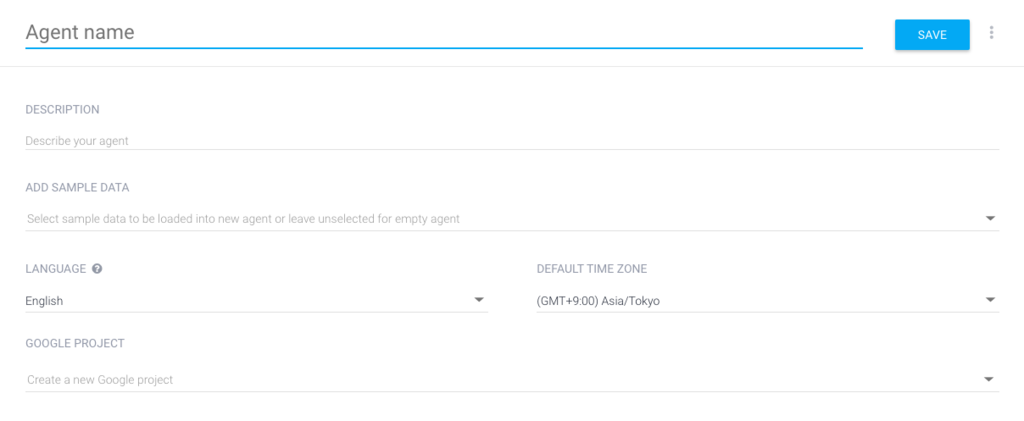1024x421 pixels.
Task: Focus the Agent name text field
Action: click(440, 32)
